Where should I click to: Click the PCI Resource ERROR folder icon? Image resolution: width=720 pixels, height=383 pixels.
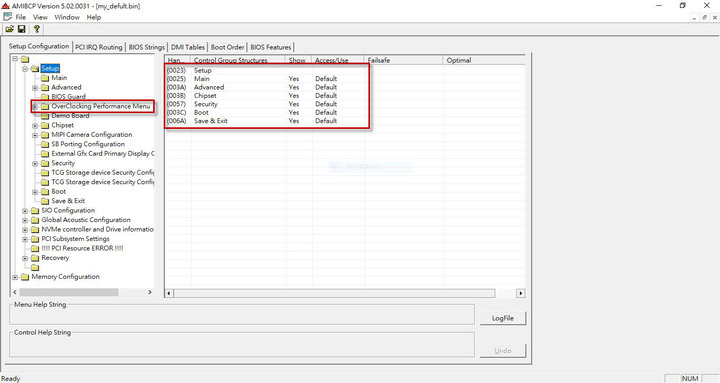click(x=35, y=248)
